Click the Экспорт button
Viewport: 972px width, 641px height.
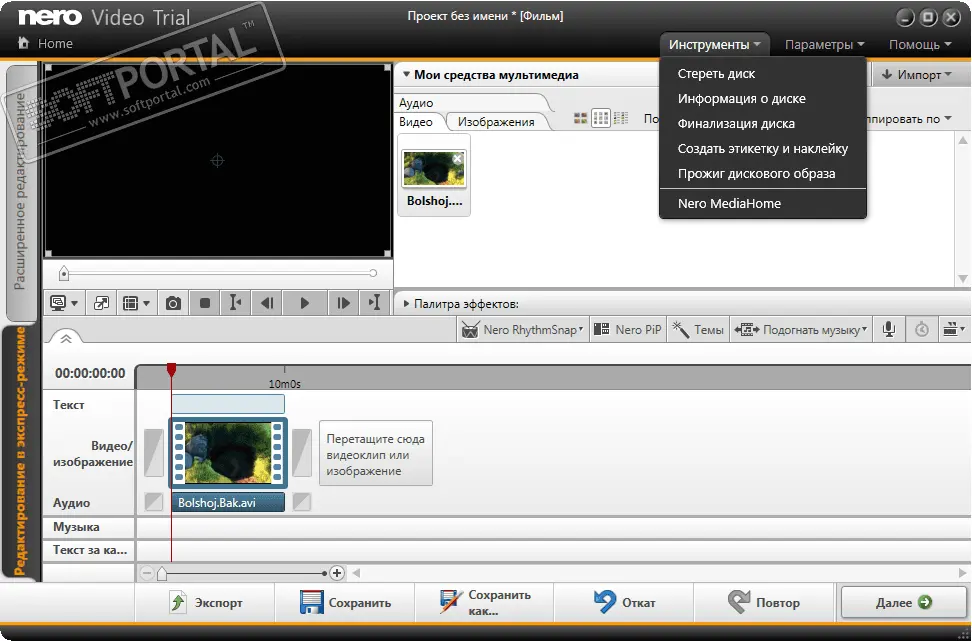pos(206,603)
